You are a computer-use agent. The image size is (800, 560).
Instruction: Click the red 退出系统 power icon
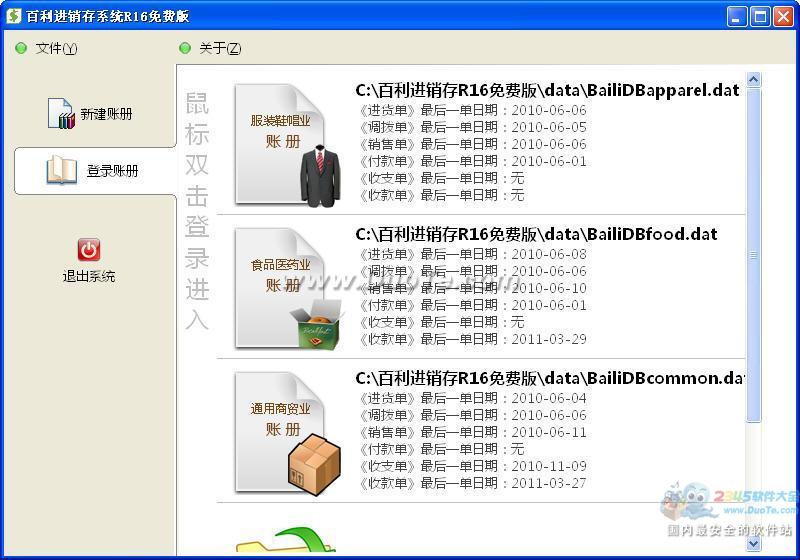point(89,250)
